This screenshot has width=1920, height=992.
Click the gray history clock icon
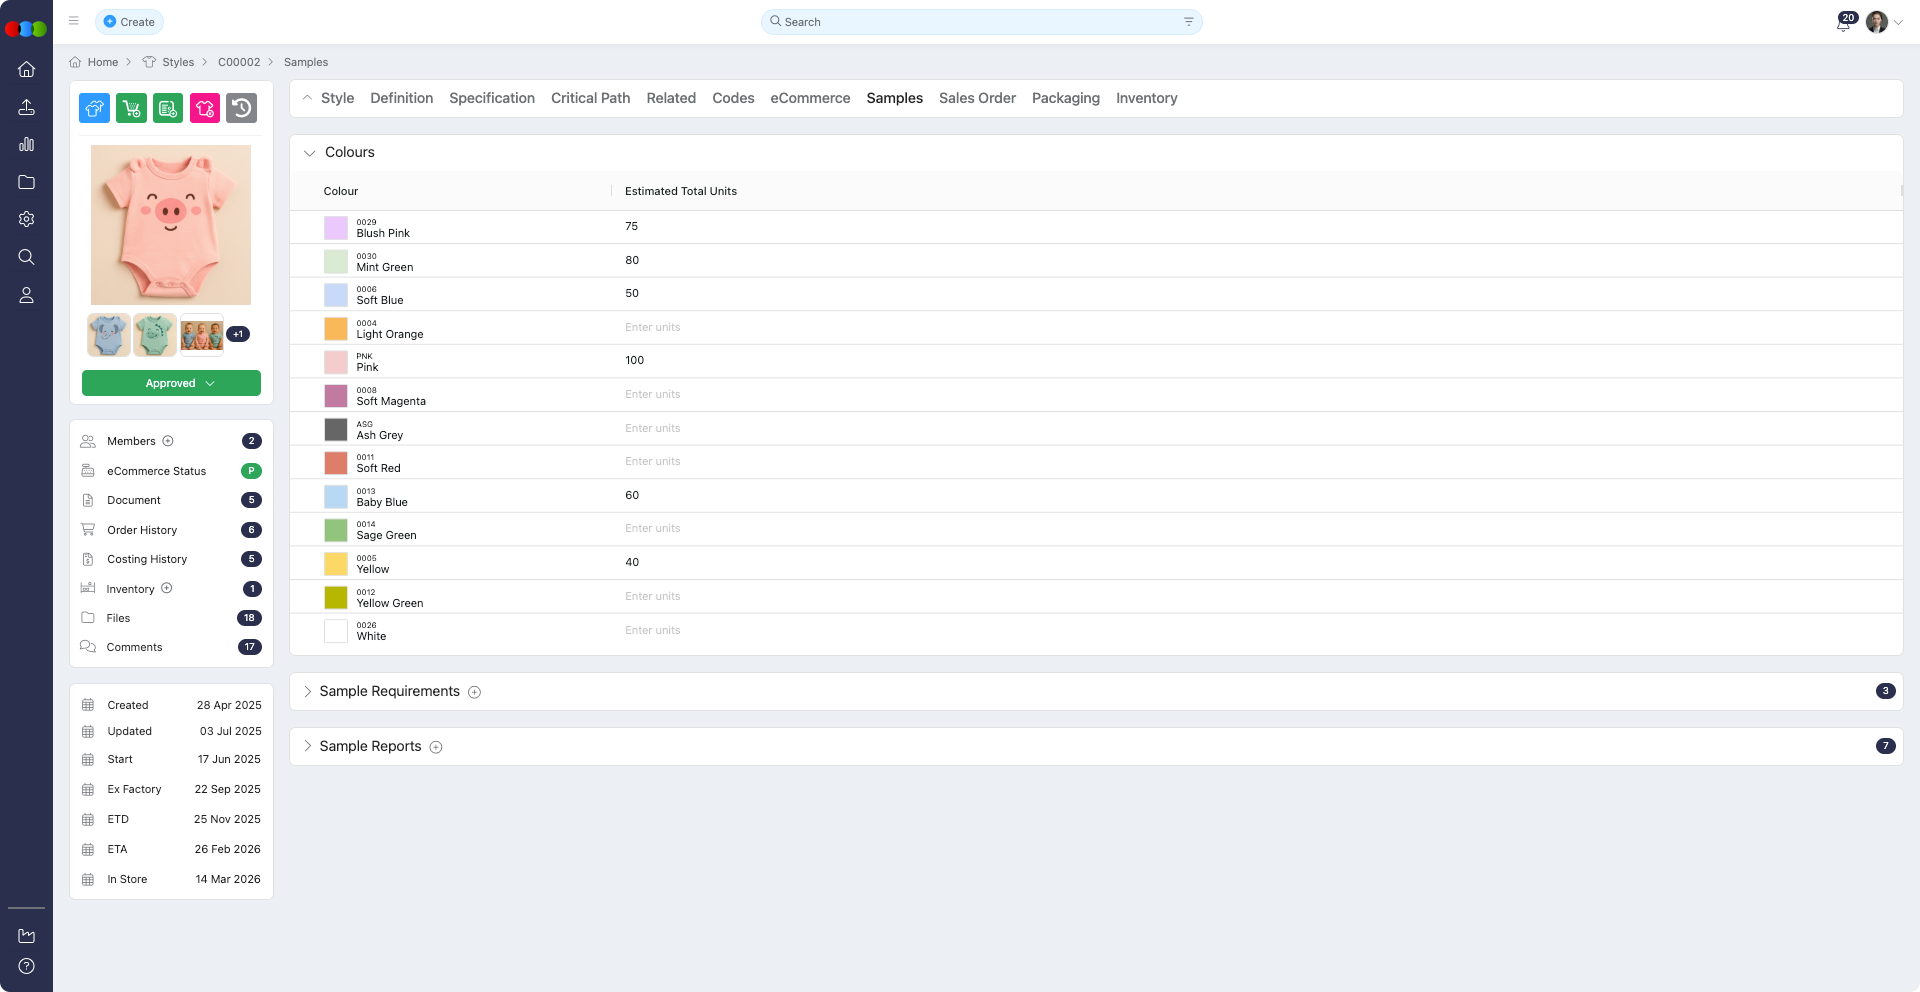click(x=241, y=108)
